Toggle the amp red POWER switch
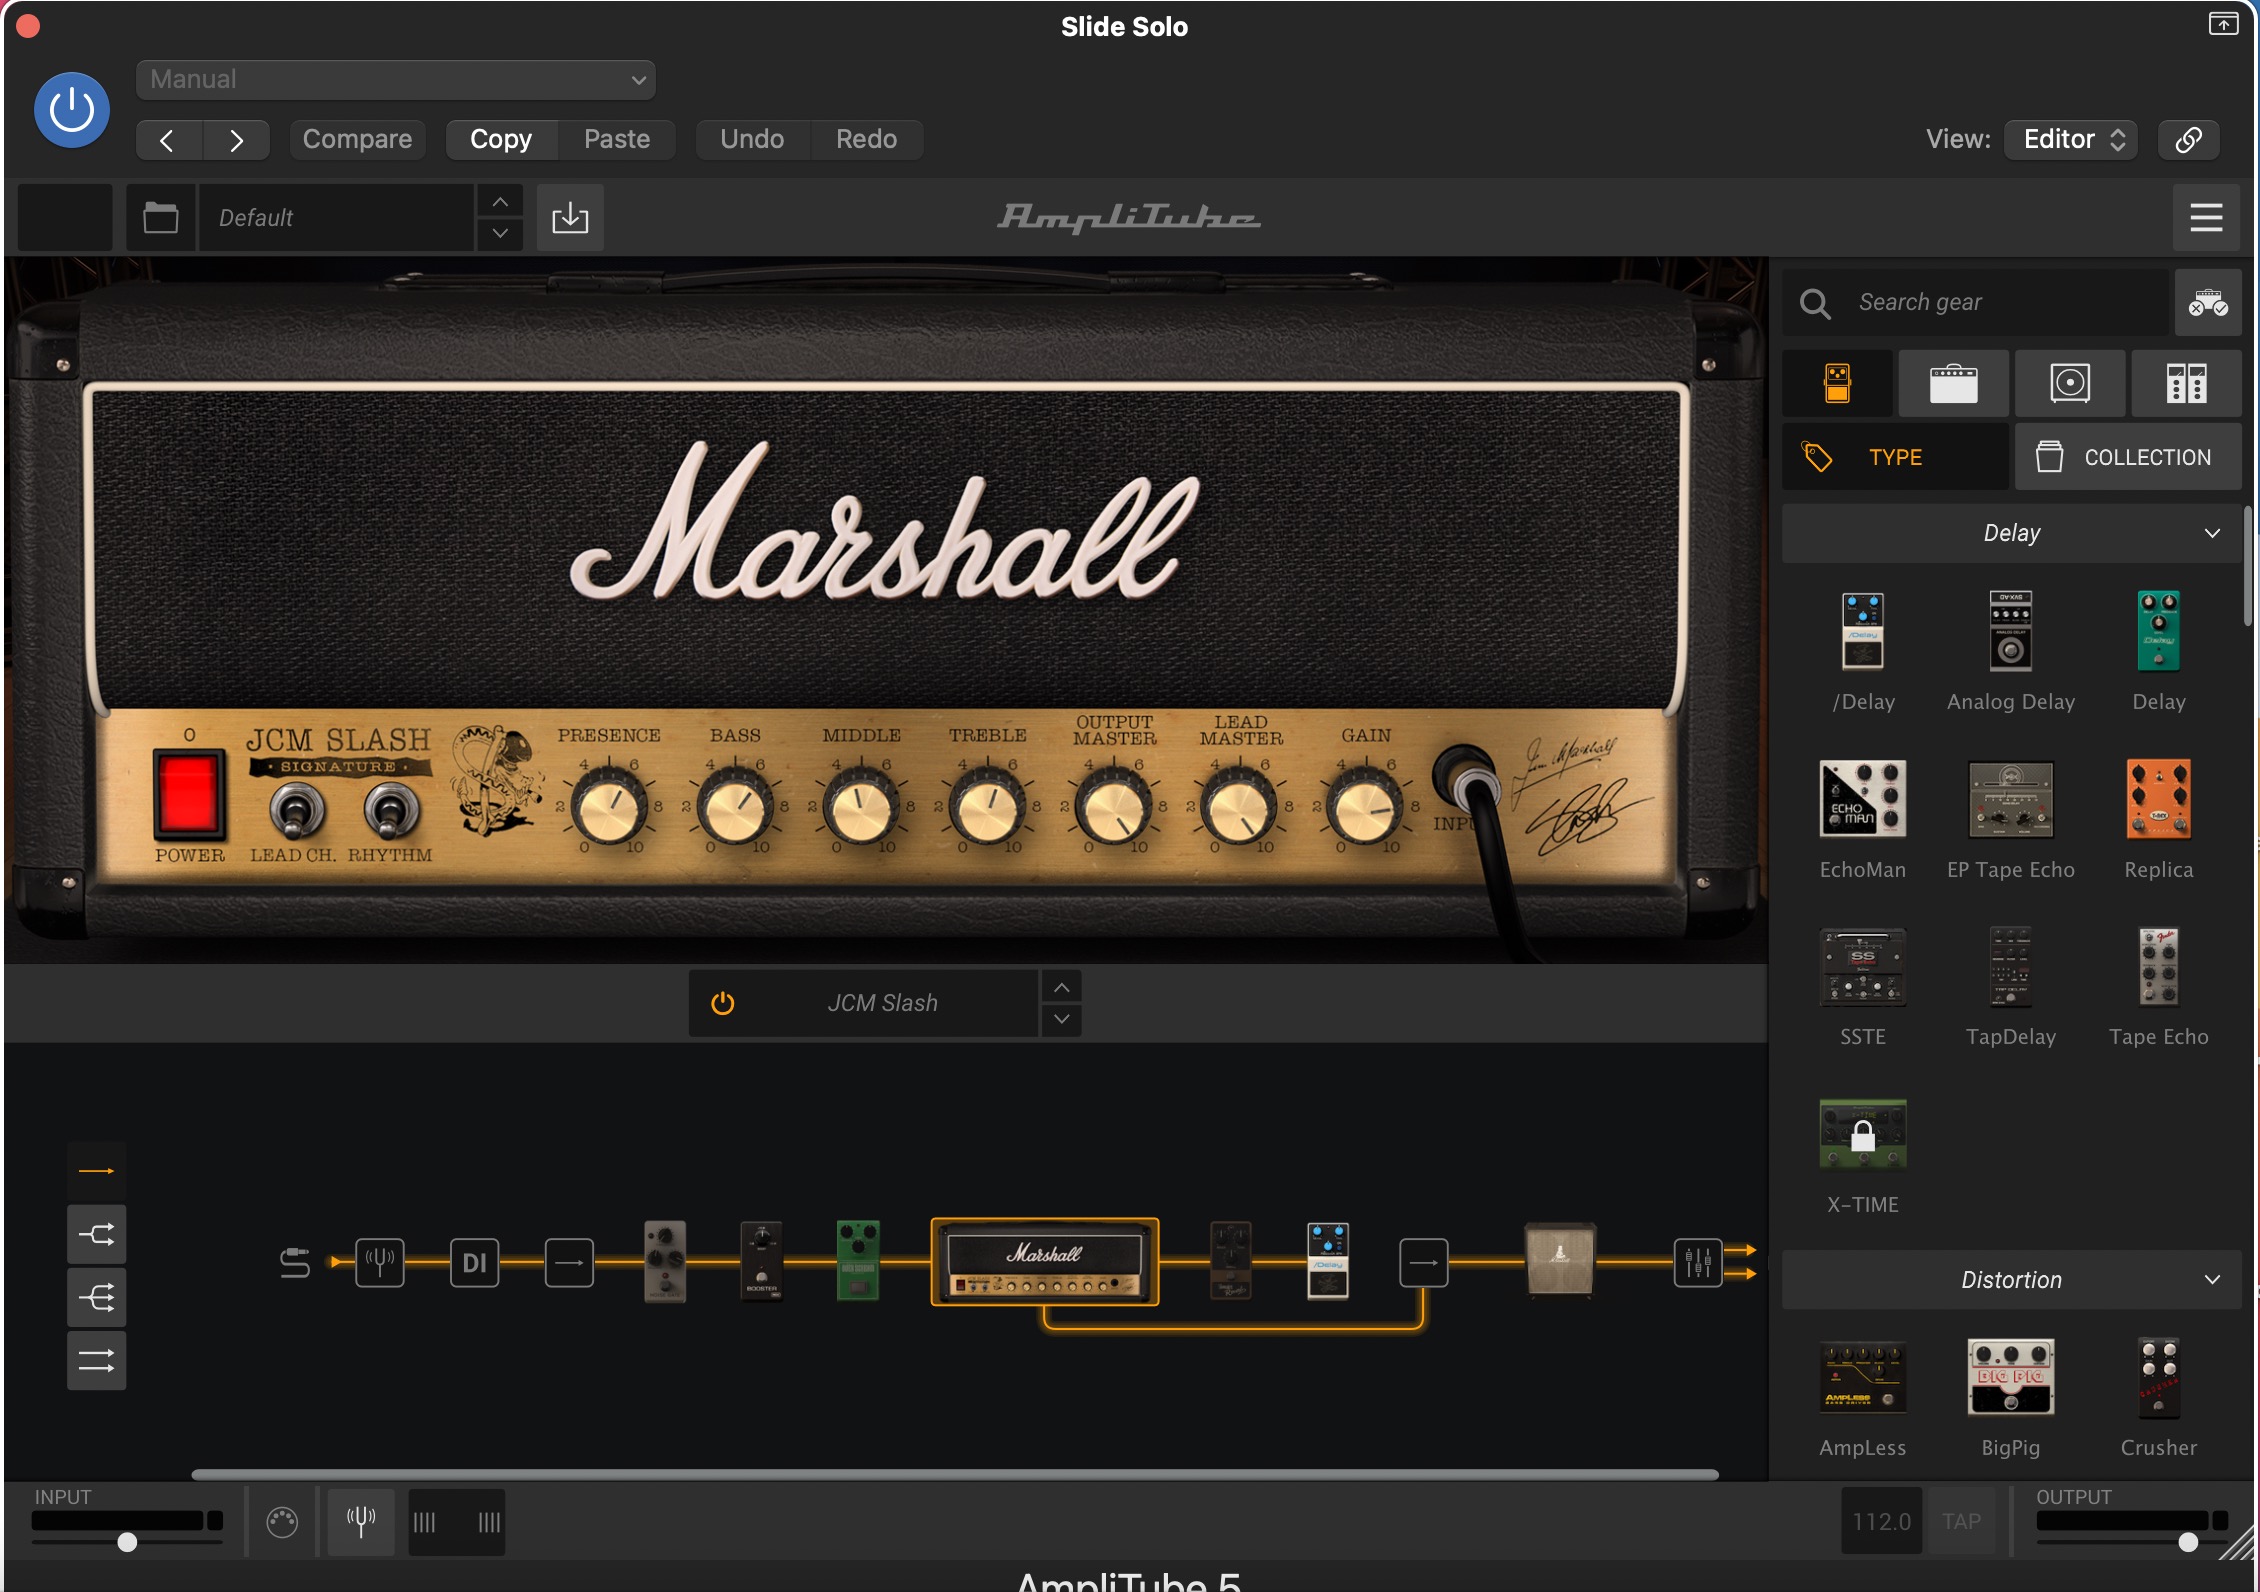This screenshot has height=1592, width=2260. point(188,794)
